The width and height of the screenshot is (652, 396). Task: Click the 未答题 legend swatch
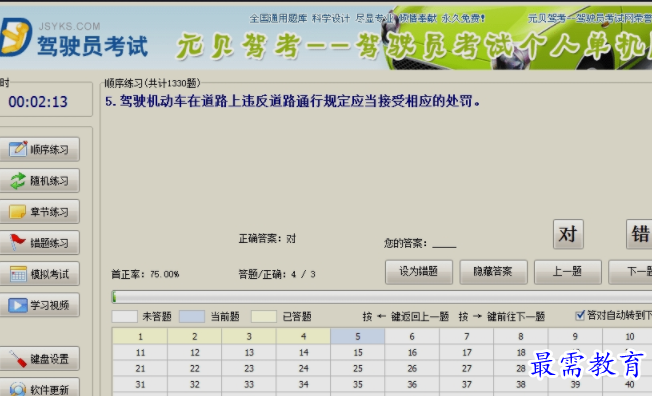pyautogui.click(x=124, y=317)
